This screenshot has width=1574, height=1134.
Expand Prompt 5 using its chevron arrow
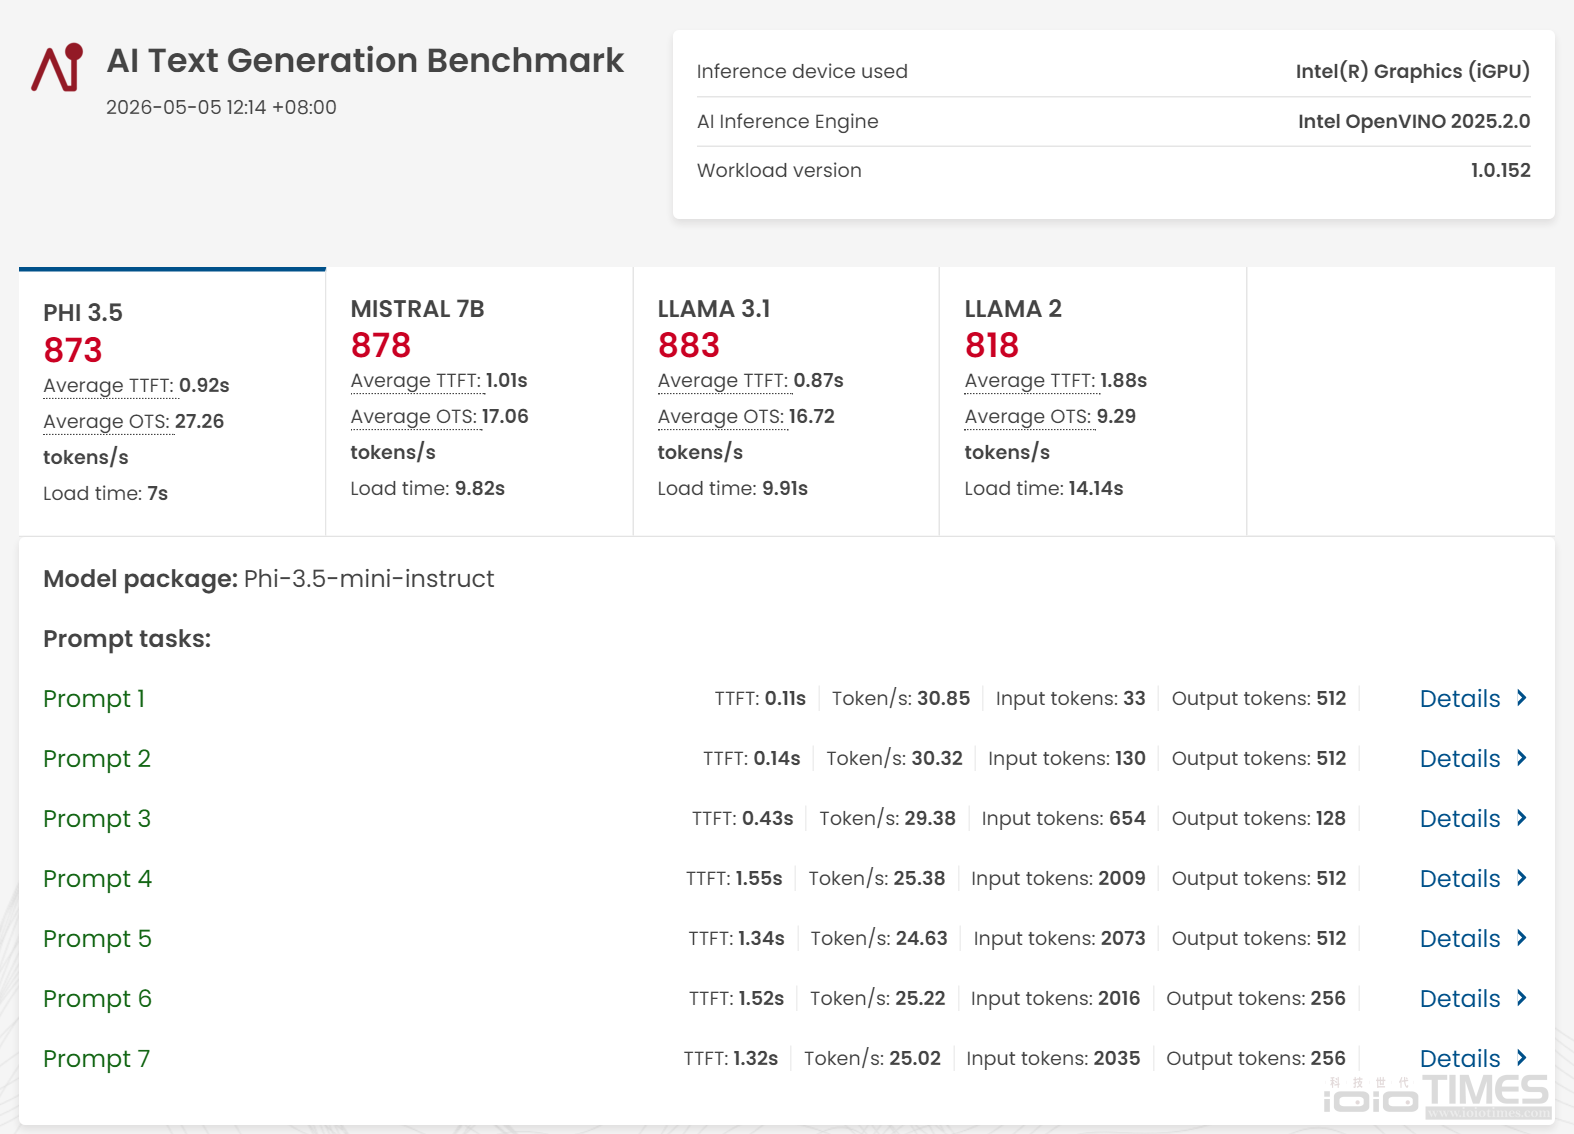tap(1522, 938)
